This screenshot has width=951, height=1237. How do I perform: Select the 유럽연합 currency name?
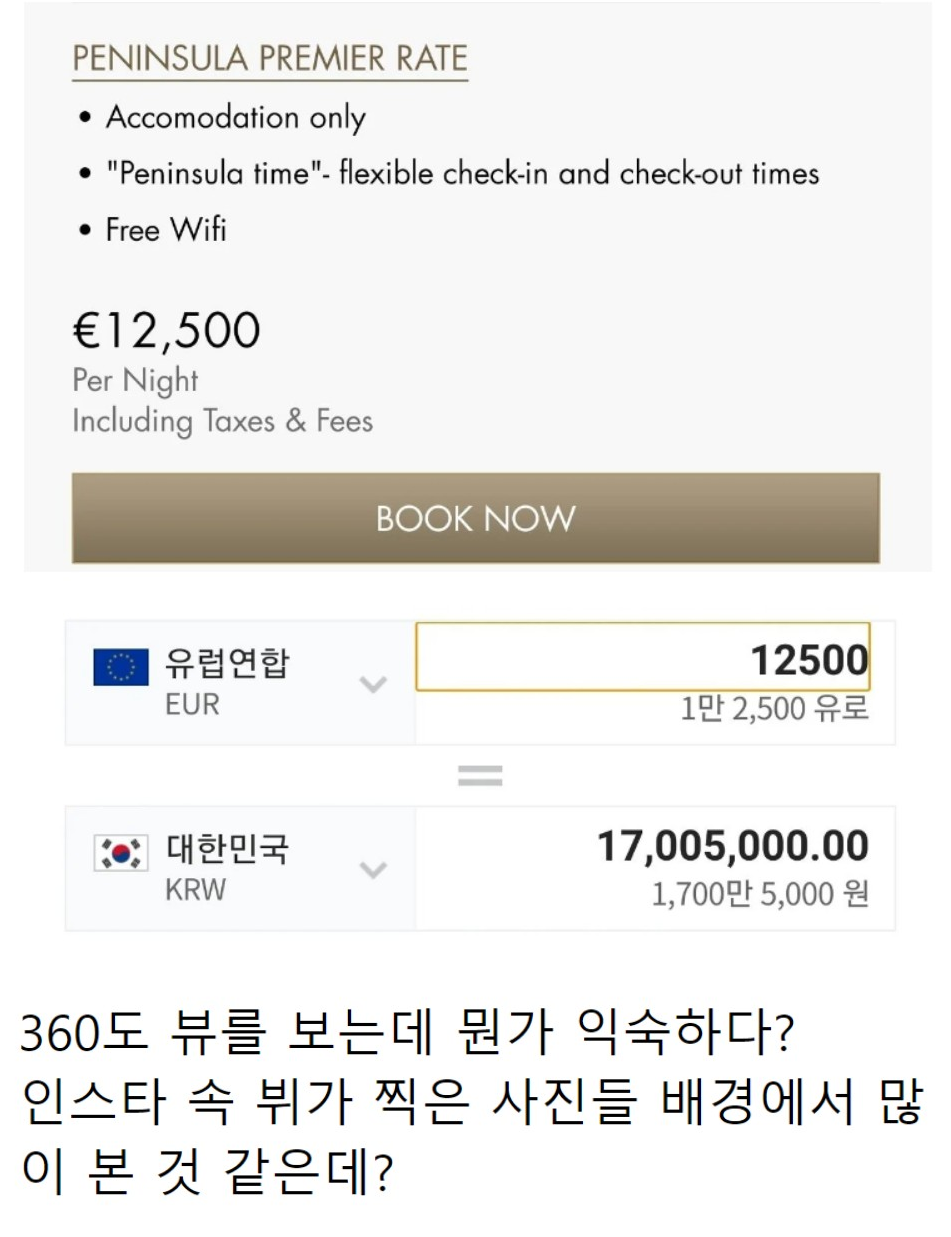pyautogui.click(x=227, y=664)
